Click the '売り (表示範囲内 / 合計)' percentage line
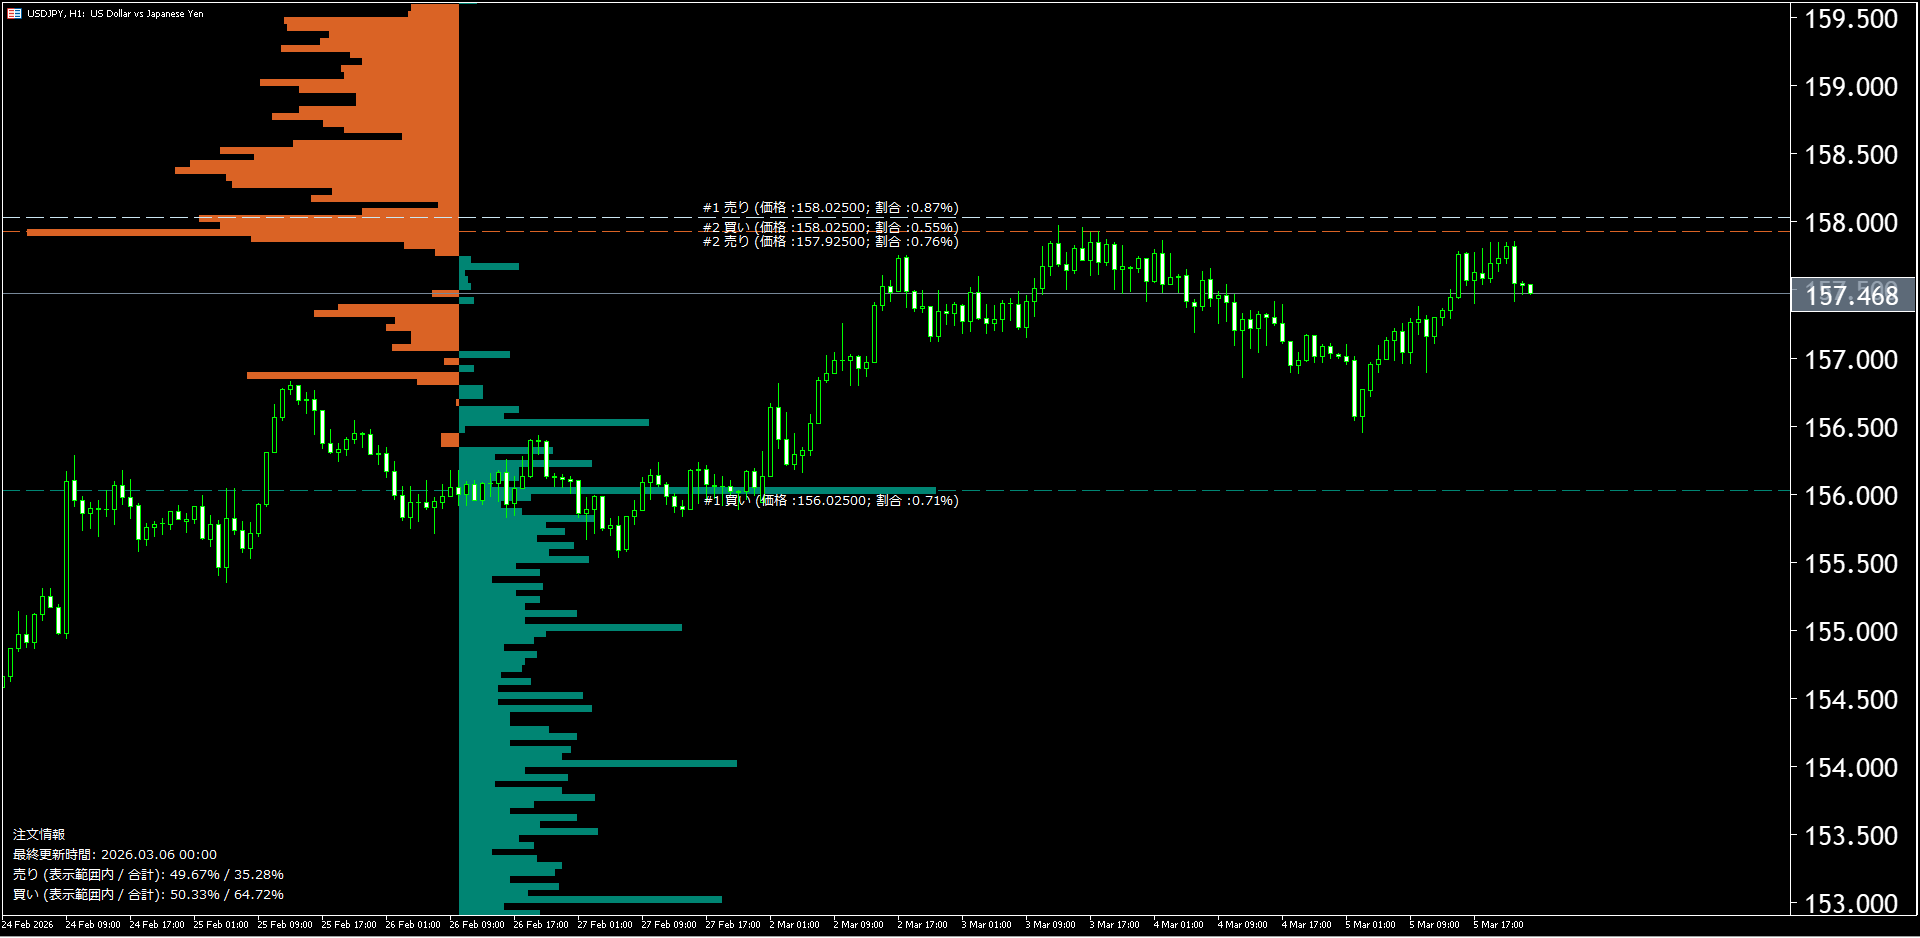Viewport: 1920px width, 938px height. (x=148, y=875)
